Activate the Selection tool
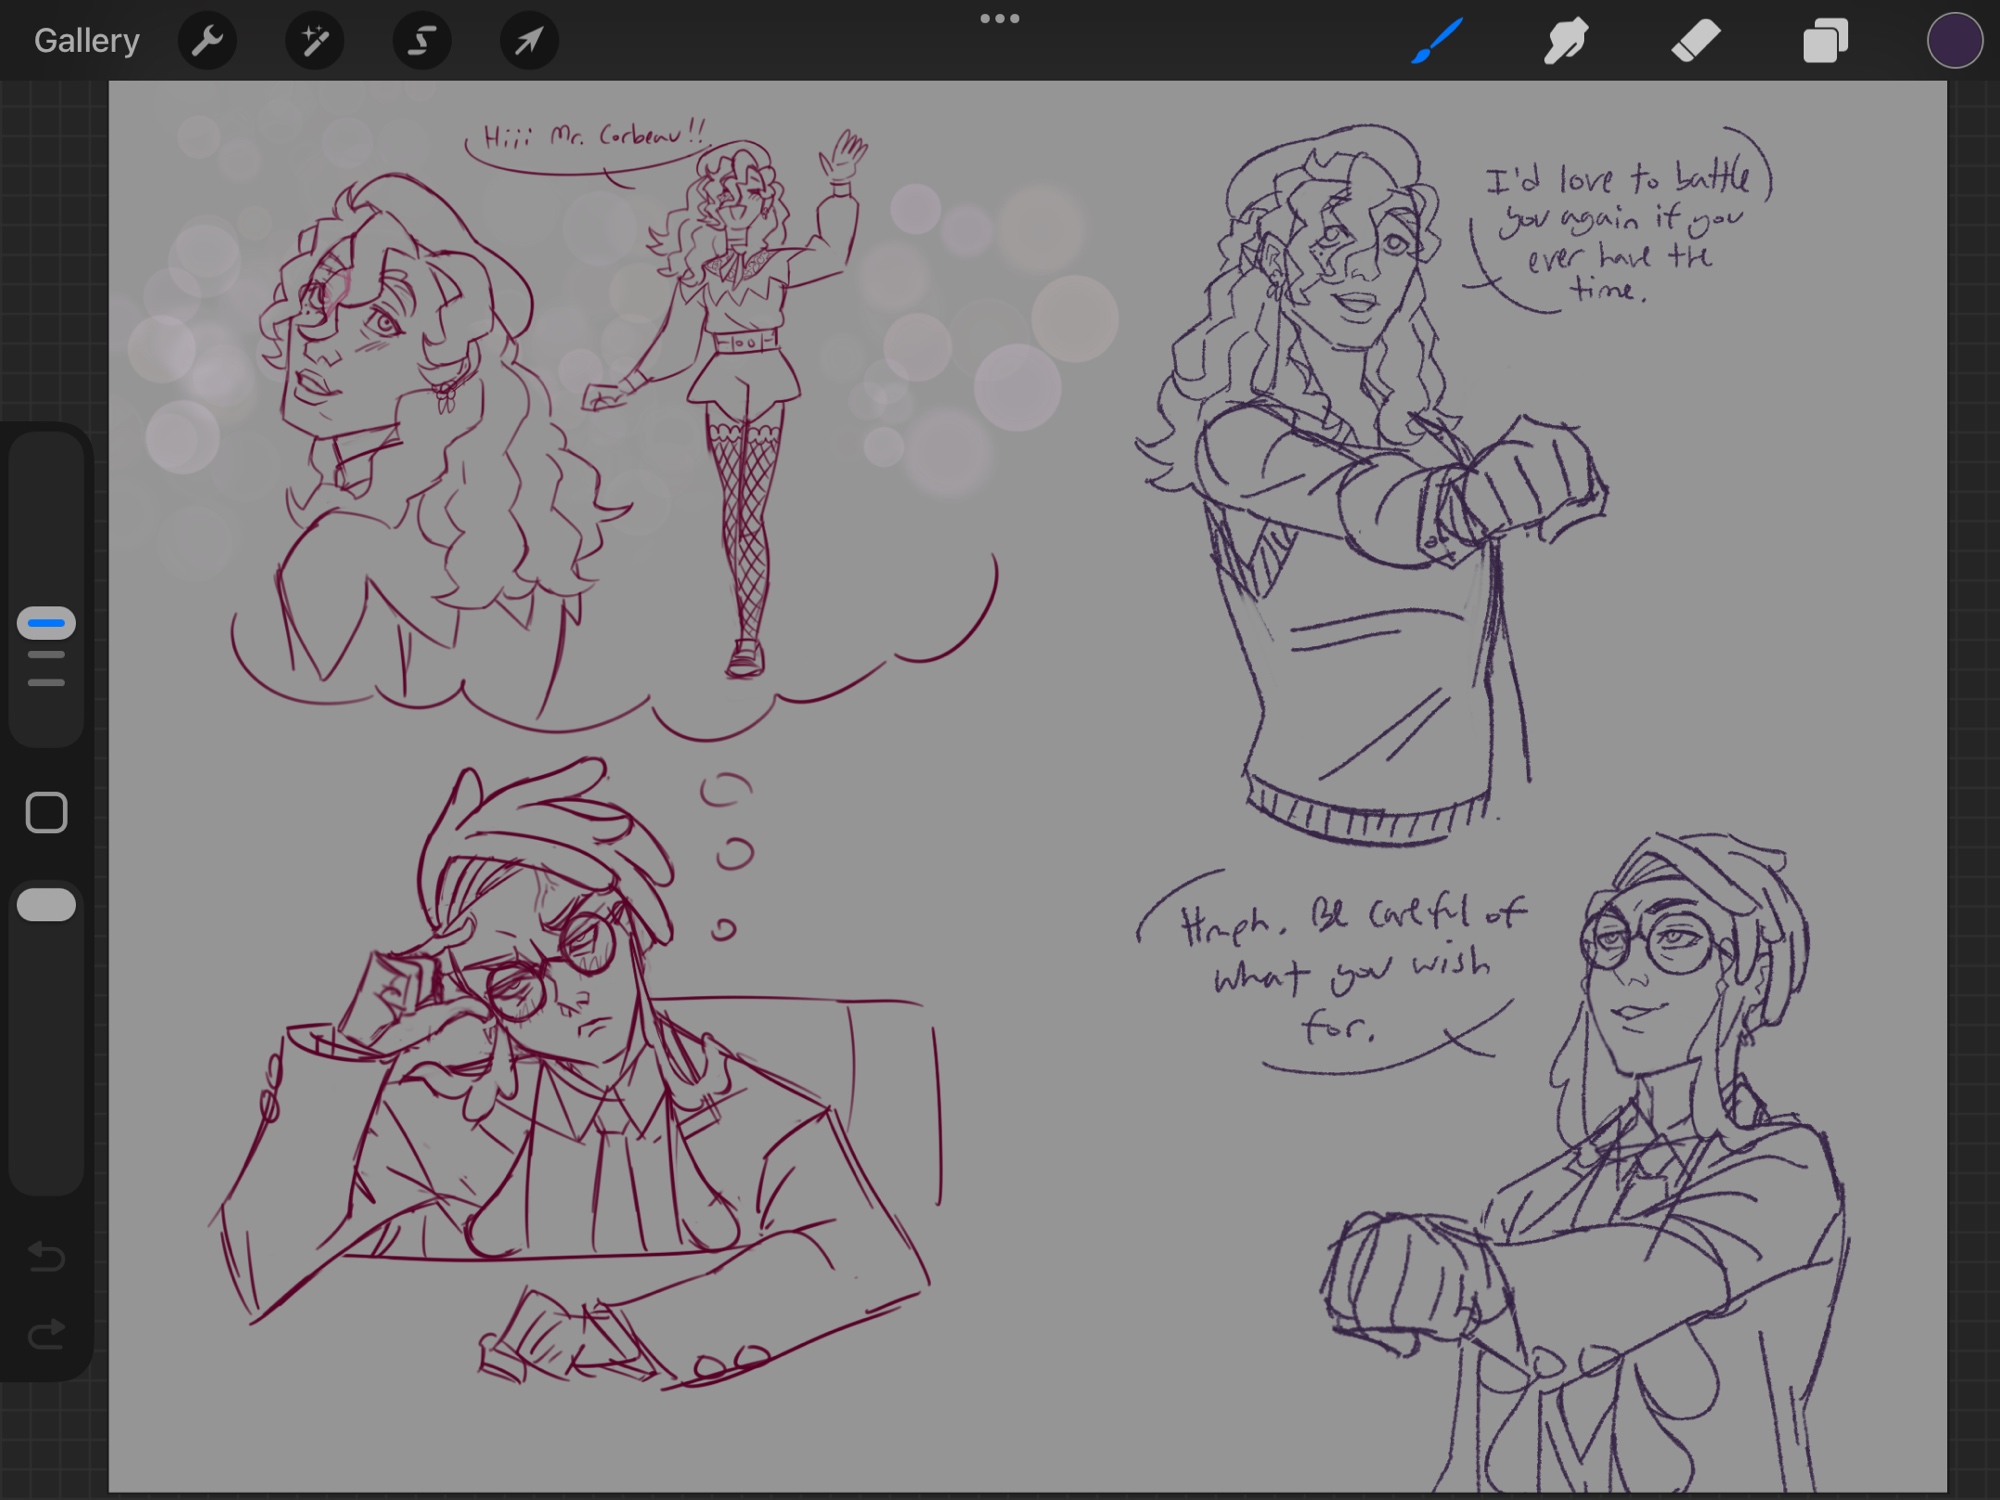Image resolution: width=2000 pixels, height=1500 pixels. tap(421, 41)
